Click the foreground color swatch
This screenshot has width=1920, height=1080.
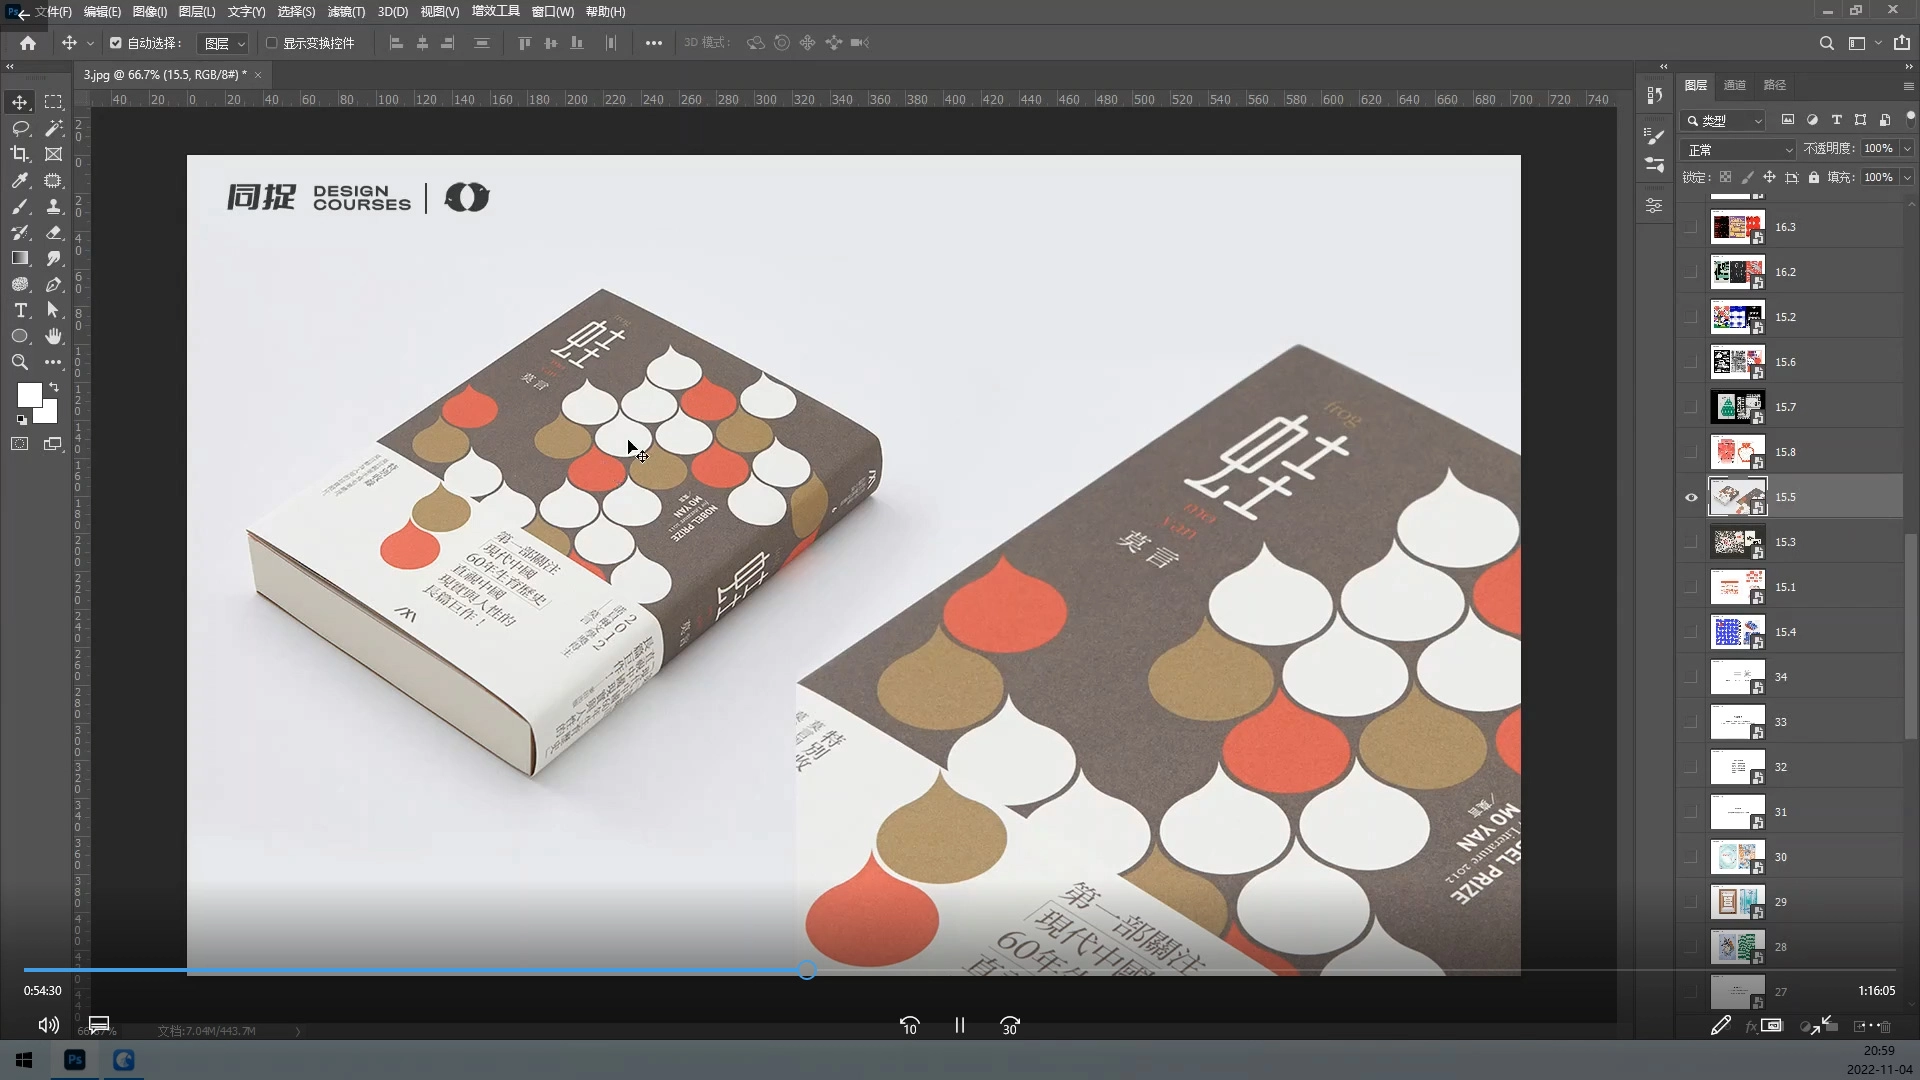click(28, 394)
